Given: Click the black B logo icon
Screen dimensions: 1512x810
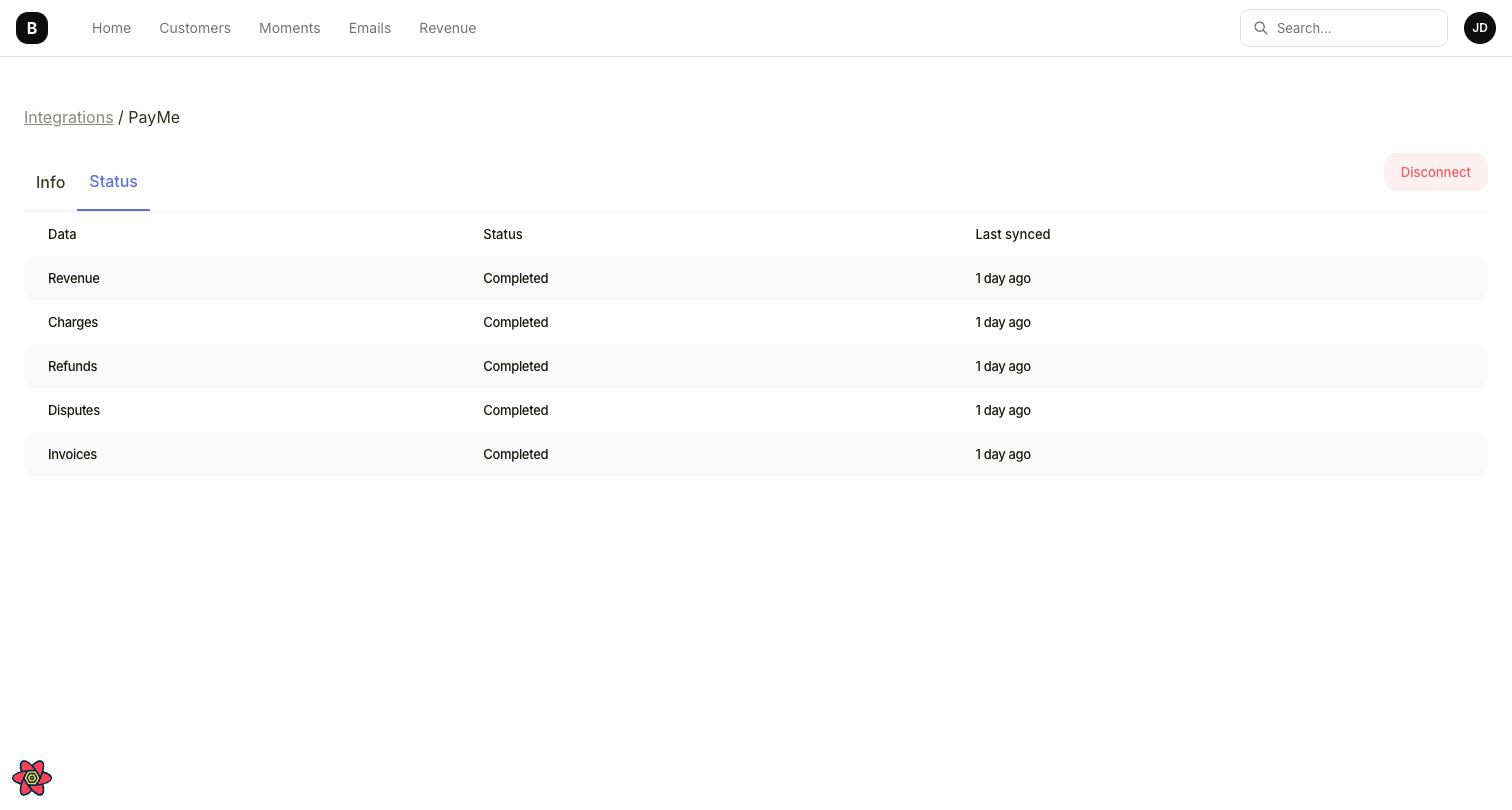Looking at the screenshot, I should coord(31,27).
